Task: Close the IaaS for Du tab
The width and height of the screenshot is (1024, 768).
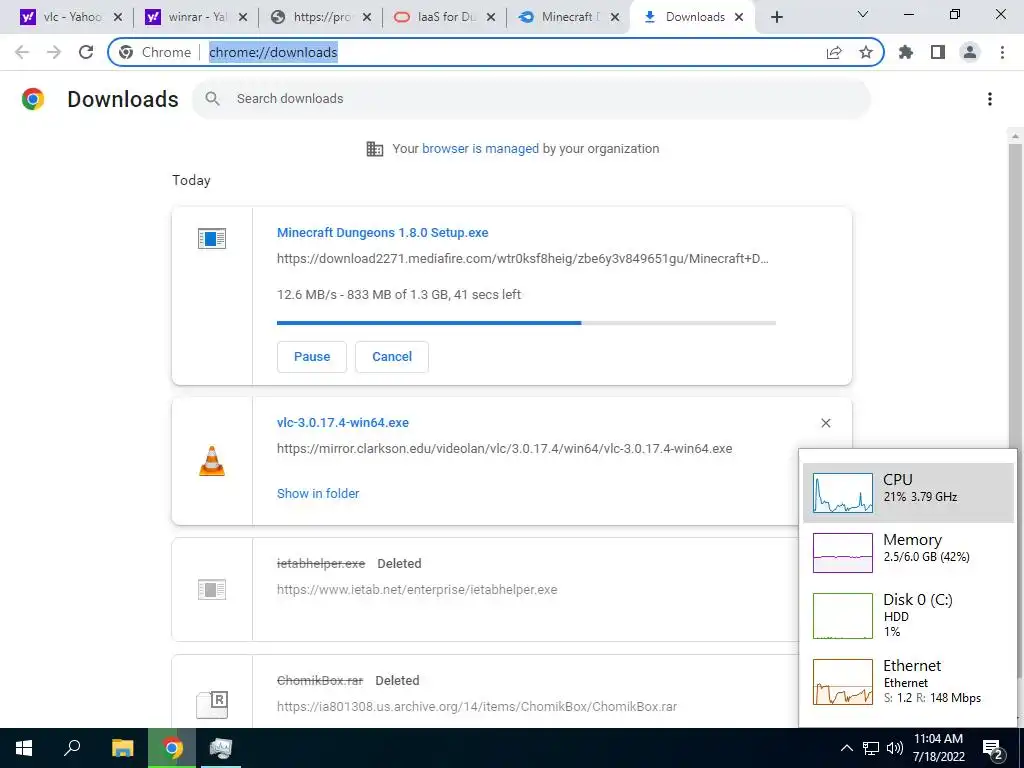Action: coord(491,17)
